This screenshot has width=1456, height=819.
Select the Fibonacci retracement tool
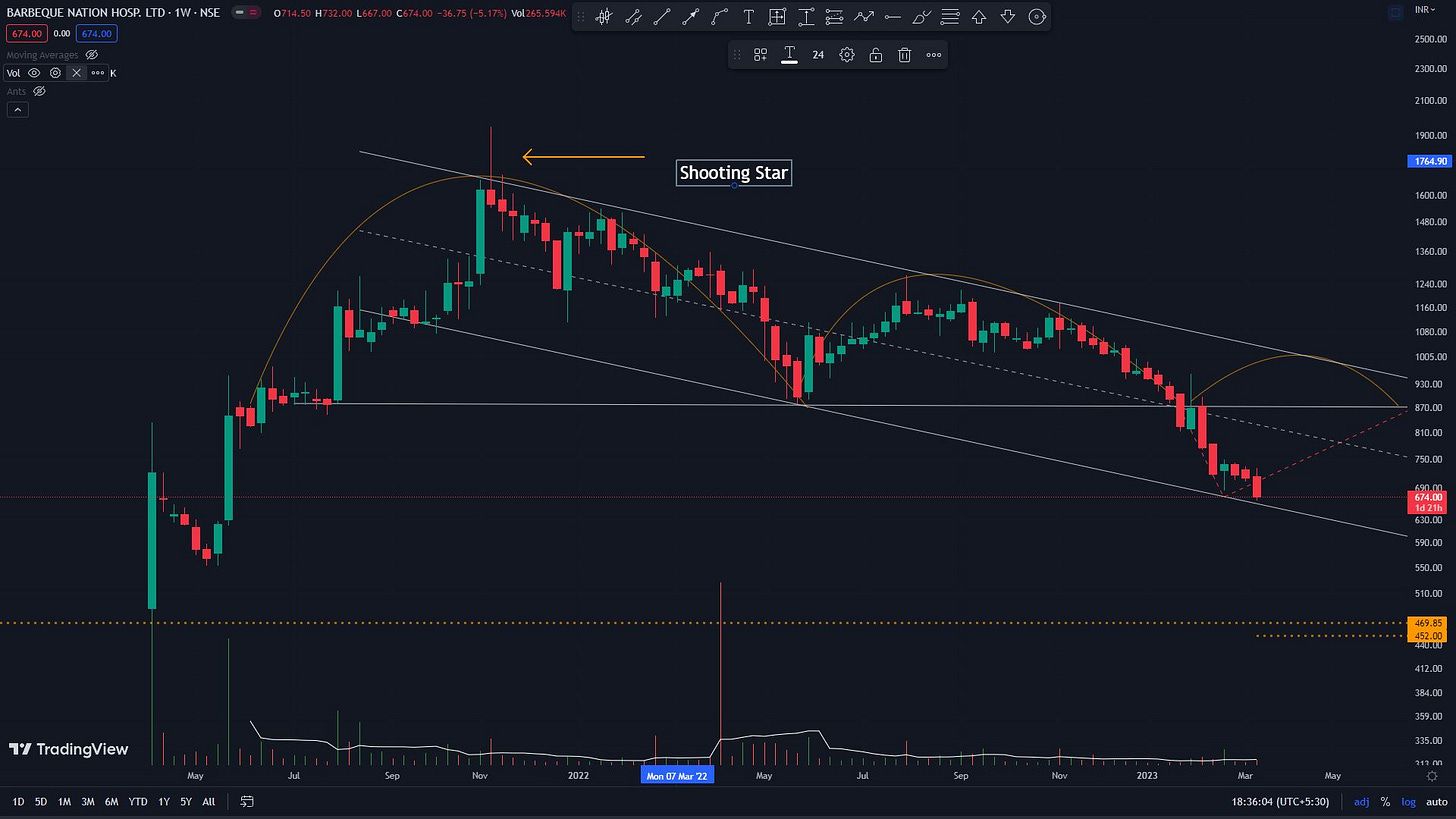835,17
